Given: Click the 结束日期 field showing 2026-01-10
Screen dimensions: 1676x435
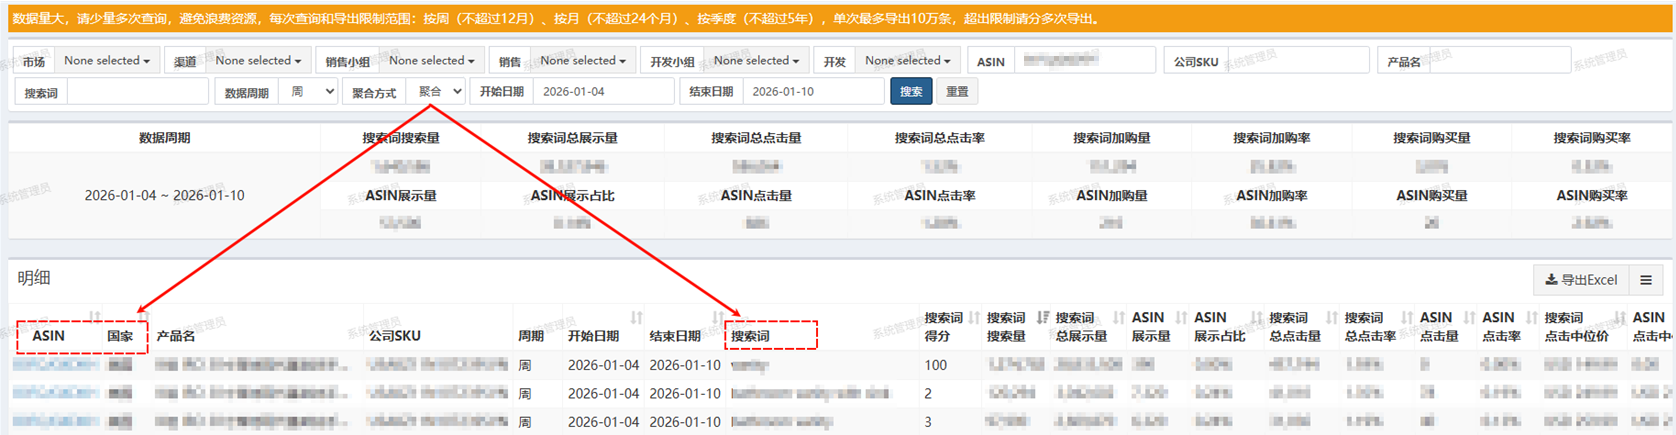Looking at the screenshot, I should (x=813, y=92).
